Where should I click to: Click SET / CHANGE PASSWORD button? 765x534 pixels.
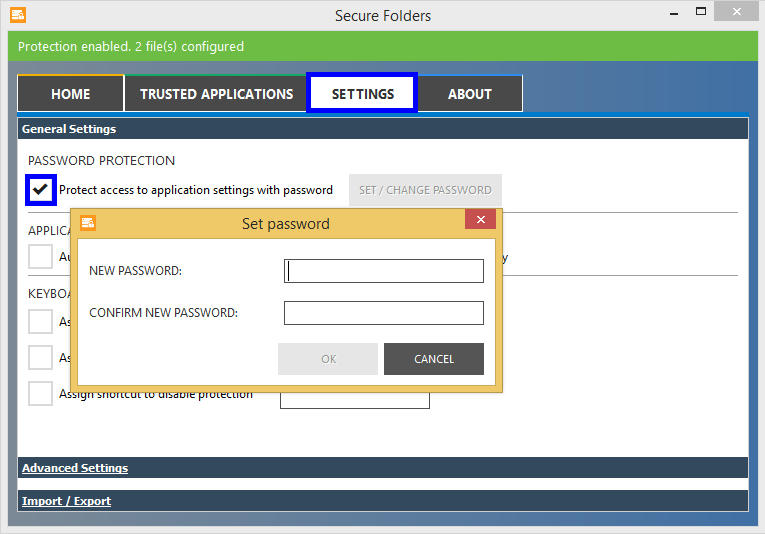click(x=425, y=190)
